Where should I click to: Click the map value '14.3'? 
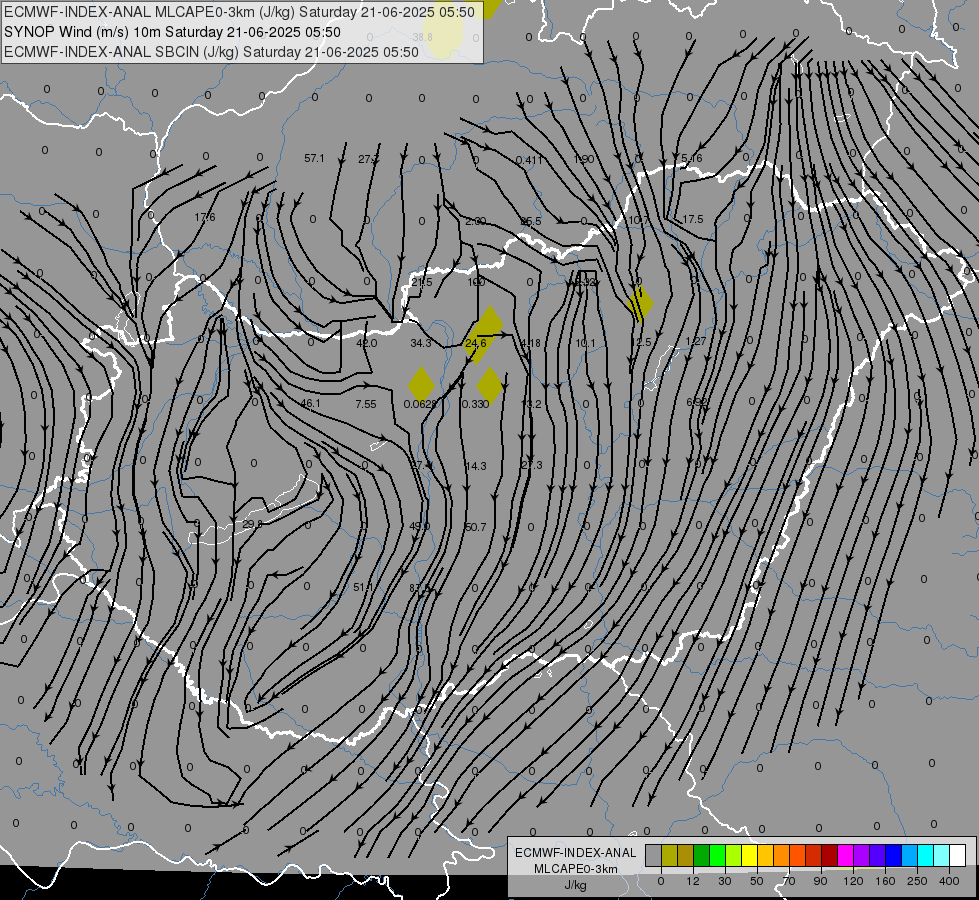pos(476,466)
